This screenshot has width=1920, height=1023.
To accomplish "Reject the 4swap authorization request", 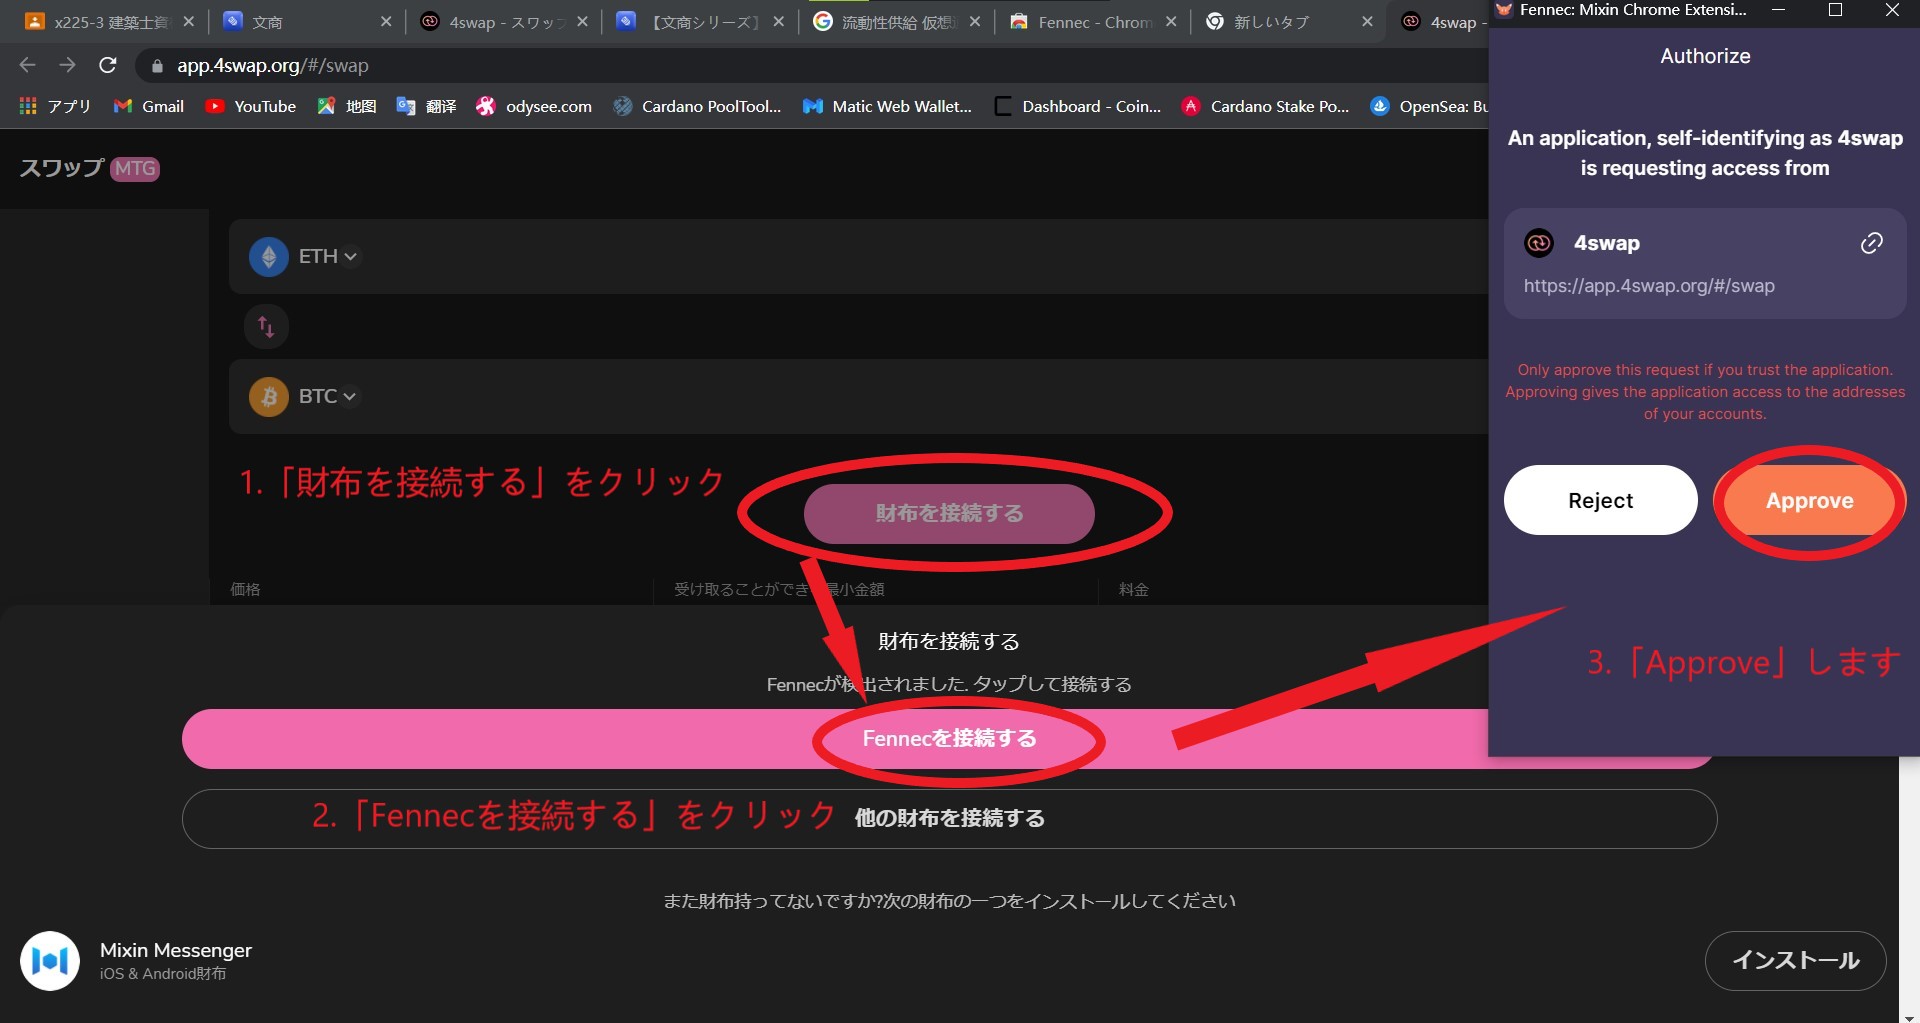I will pos(1600,500).
